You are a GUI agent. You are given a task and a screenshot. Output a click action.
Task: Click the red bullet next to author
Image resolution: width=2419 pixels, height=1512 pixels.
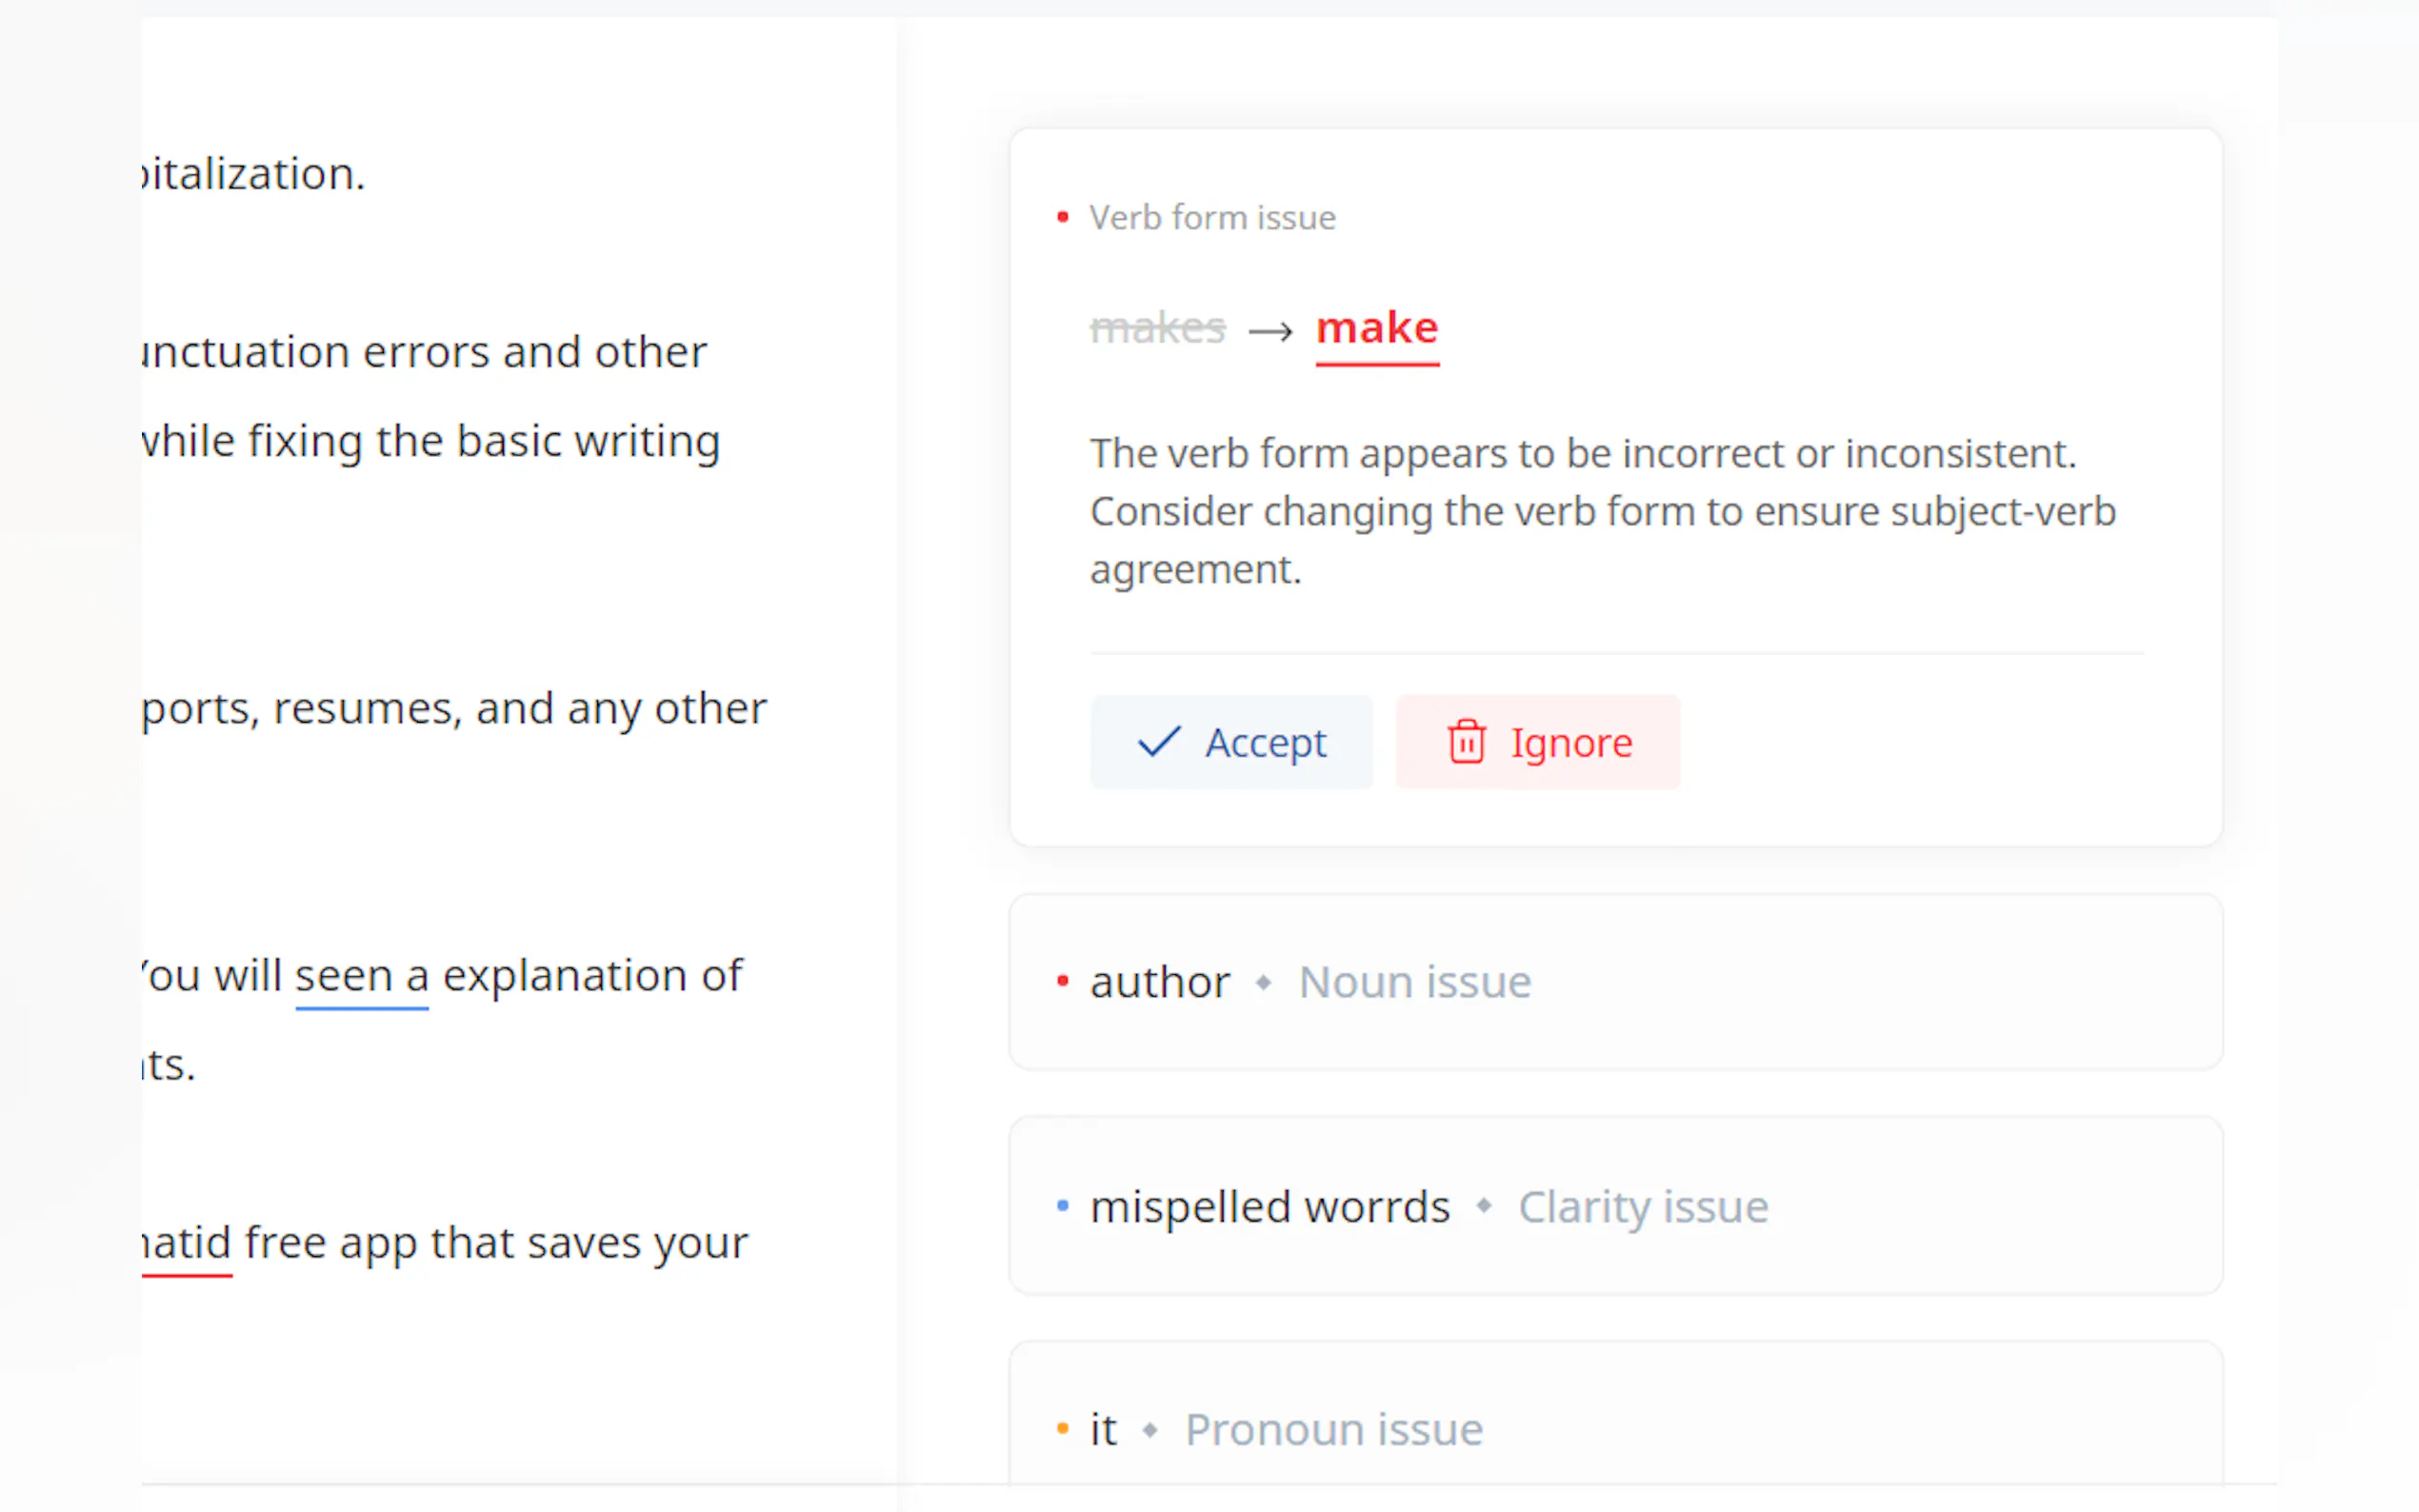[1062, 981]
